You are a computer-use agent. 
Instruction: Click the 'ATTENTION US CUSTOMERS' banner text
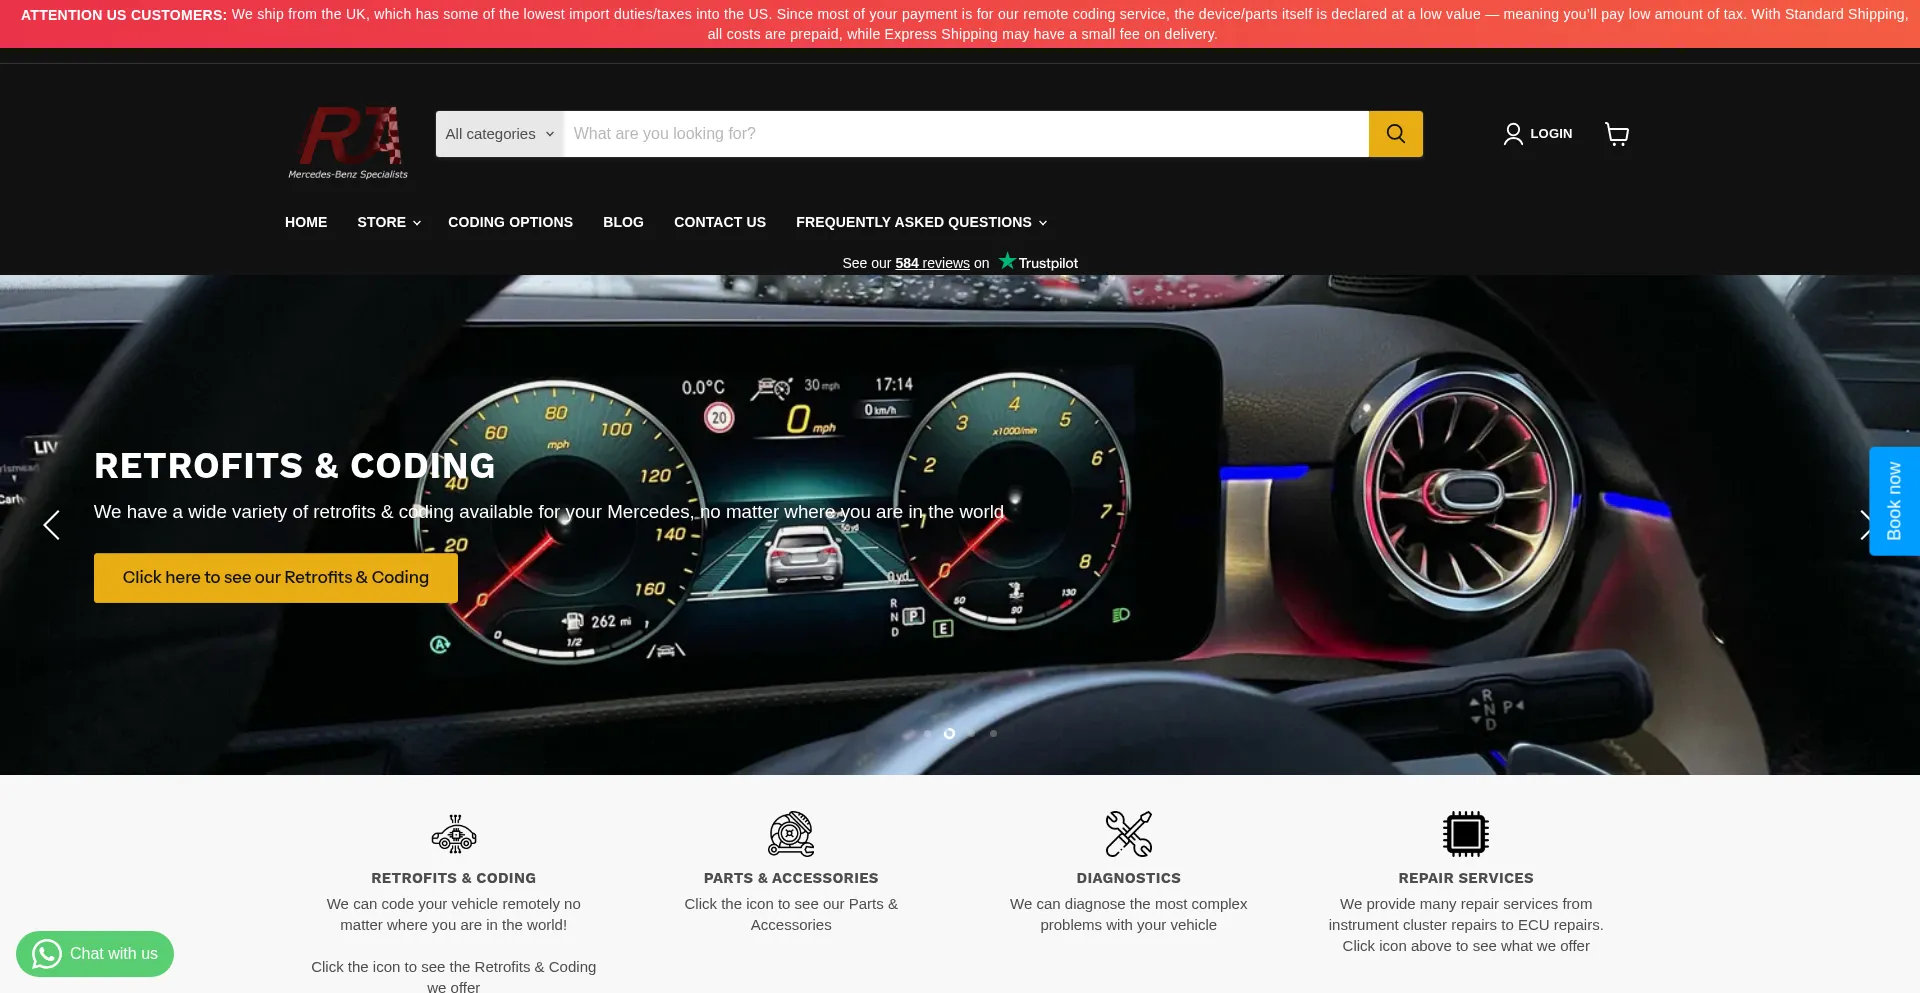[124, 15]
